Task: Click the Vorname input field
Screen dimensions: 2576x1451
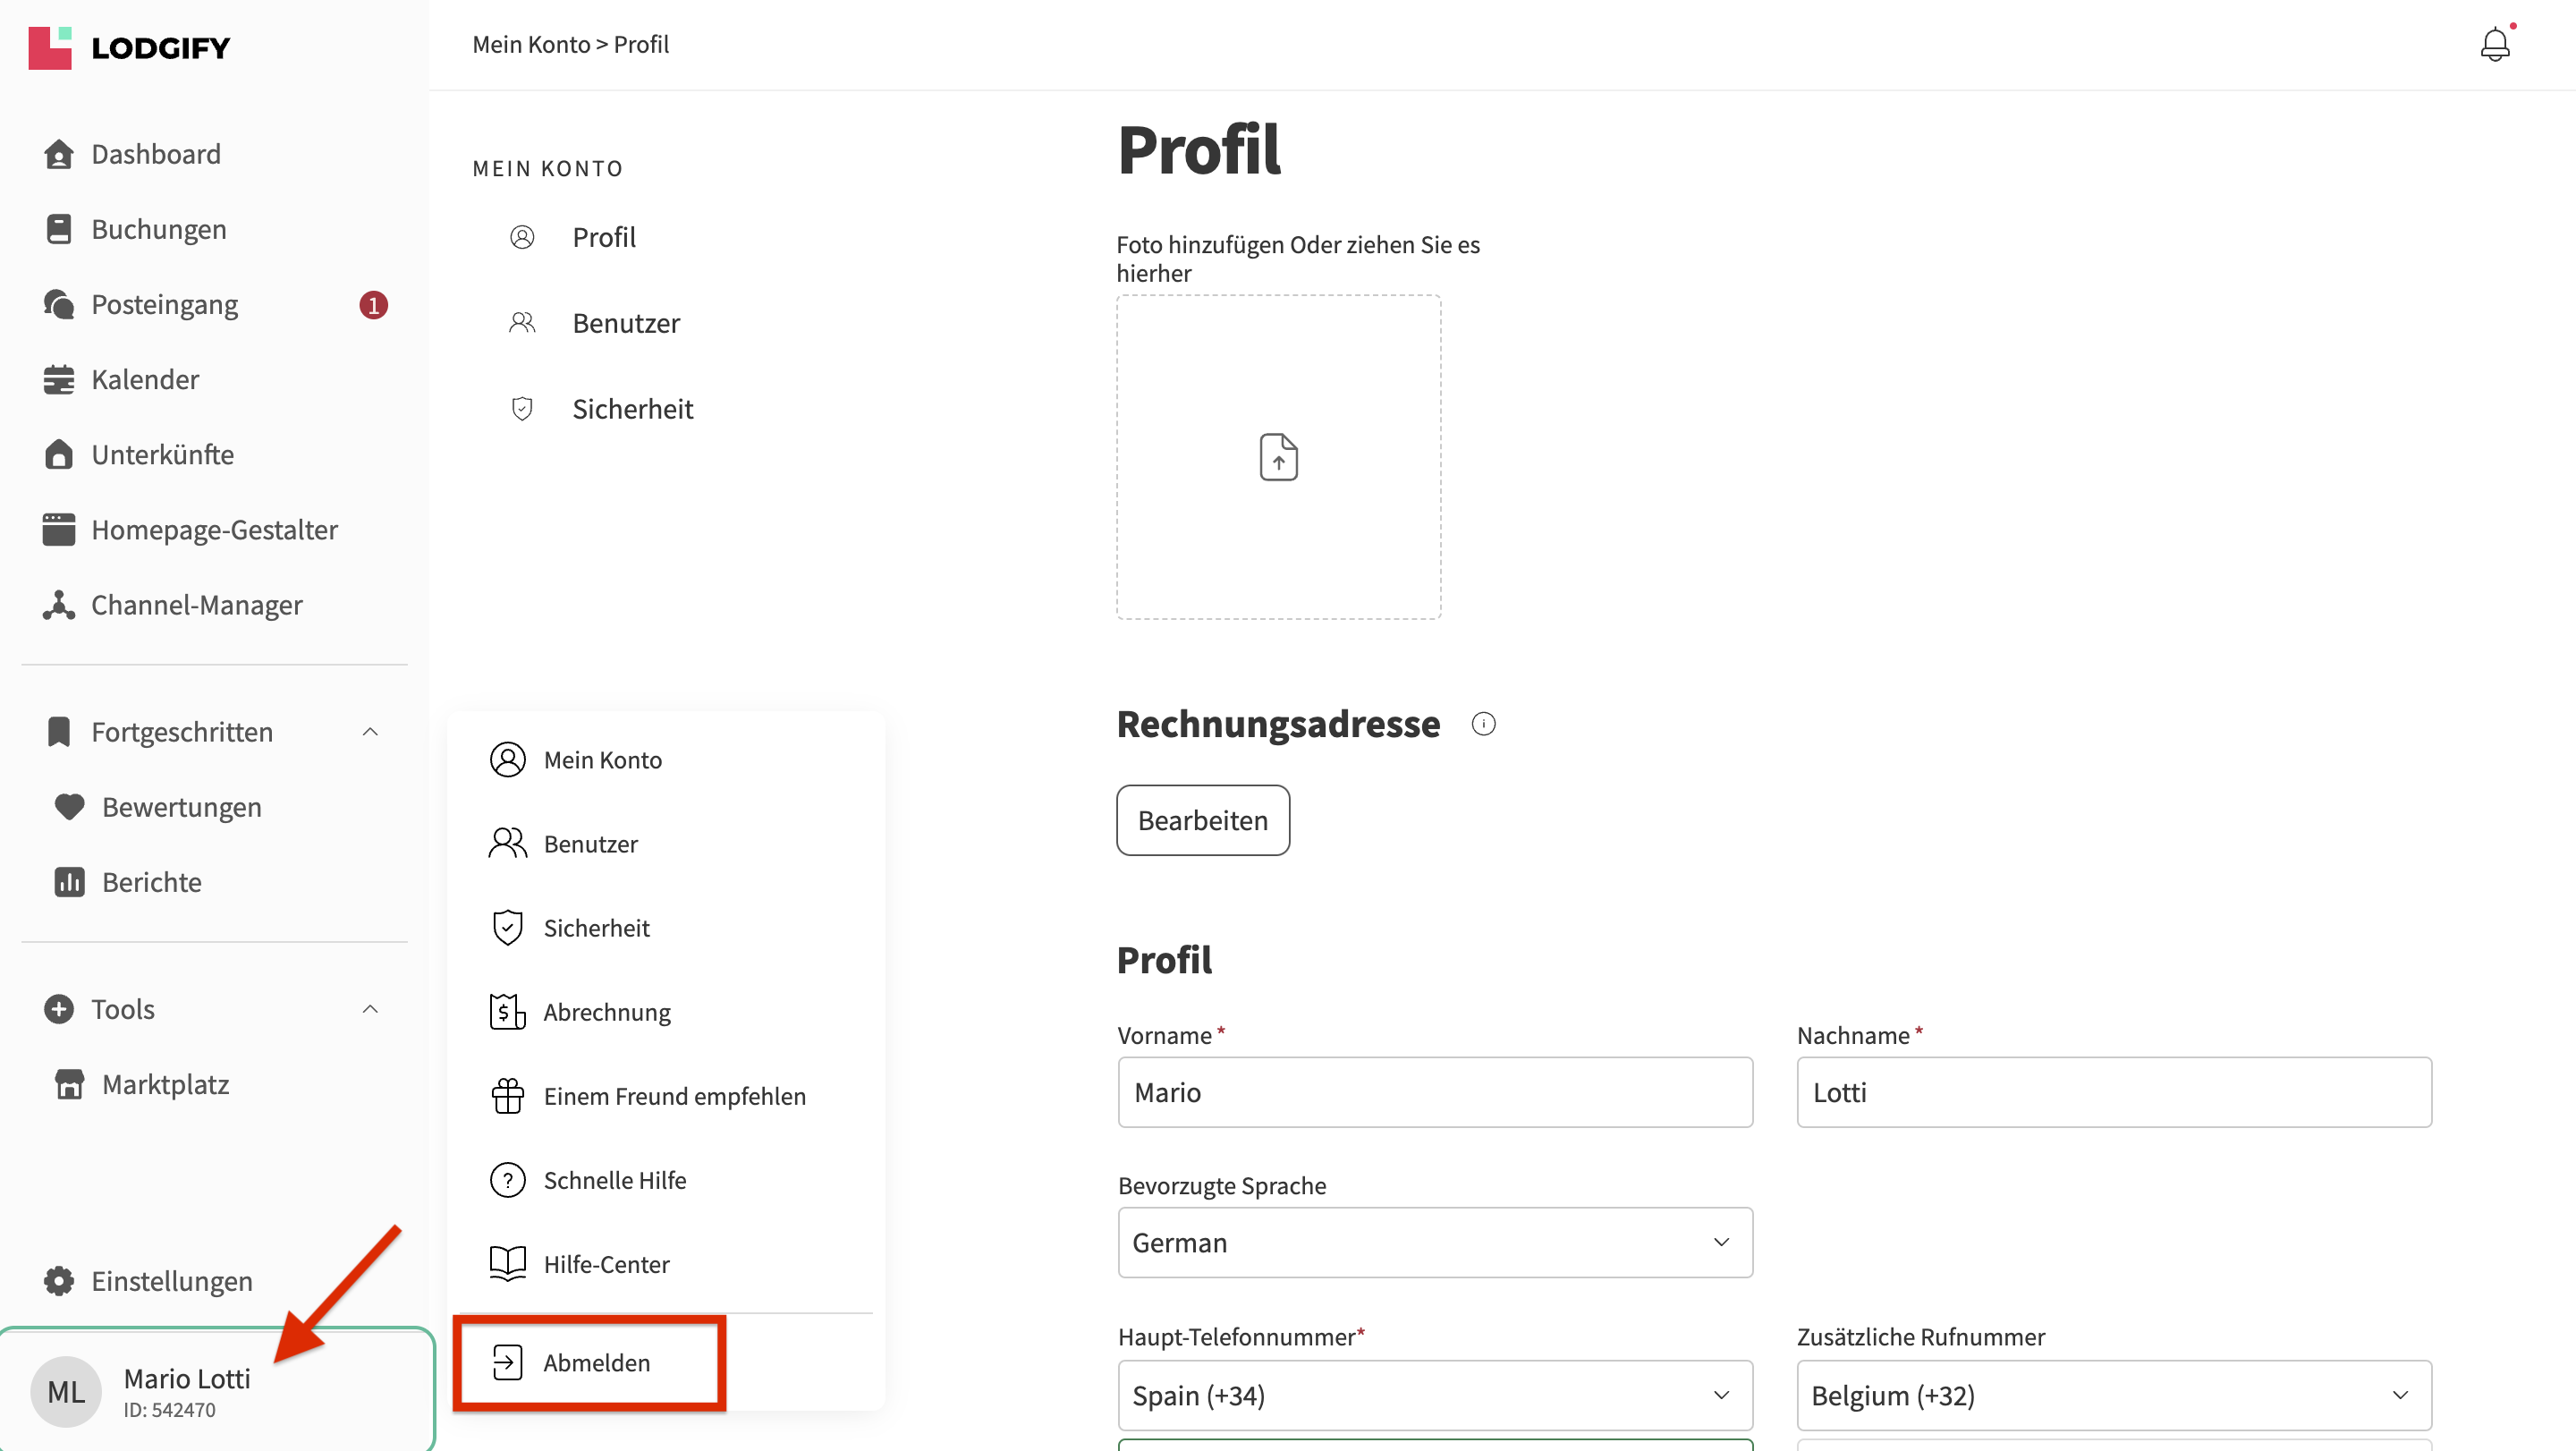Action: [1434, 1092]
